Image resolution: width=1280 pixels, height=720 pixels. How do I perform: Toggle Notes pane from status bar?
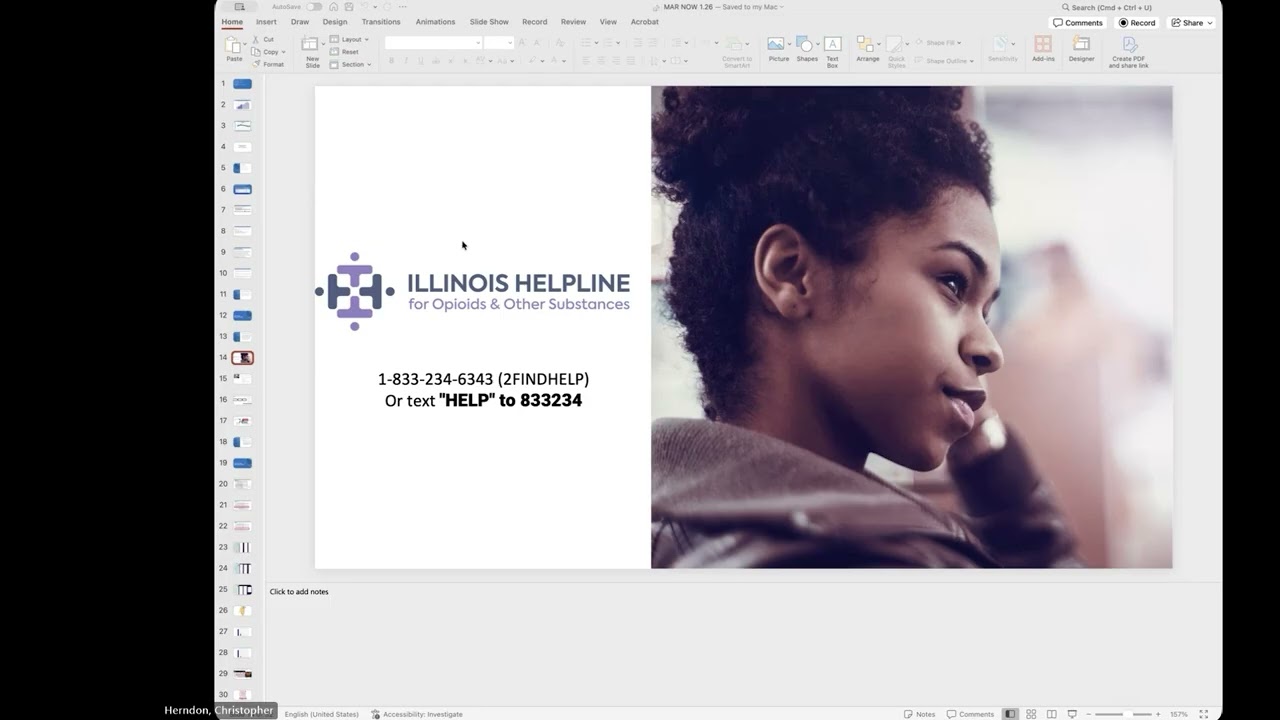920,714
